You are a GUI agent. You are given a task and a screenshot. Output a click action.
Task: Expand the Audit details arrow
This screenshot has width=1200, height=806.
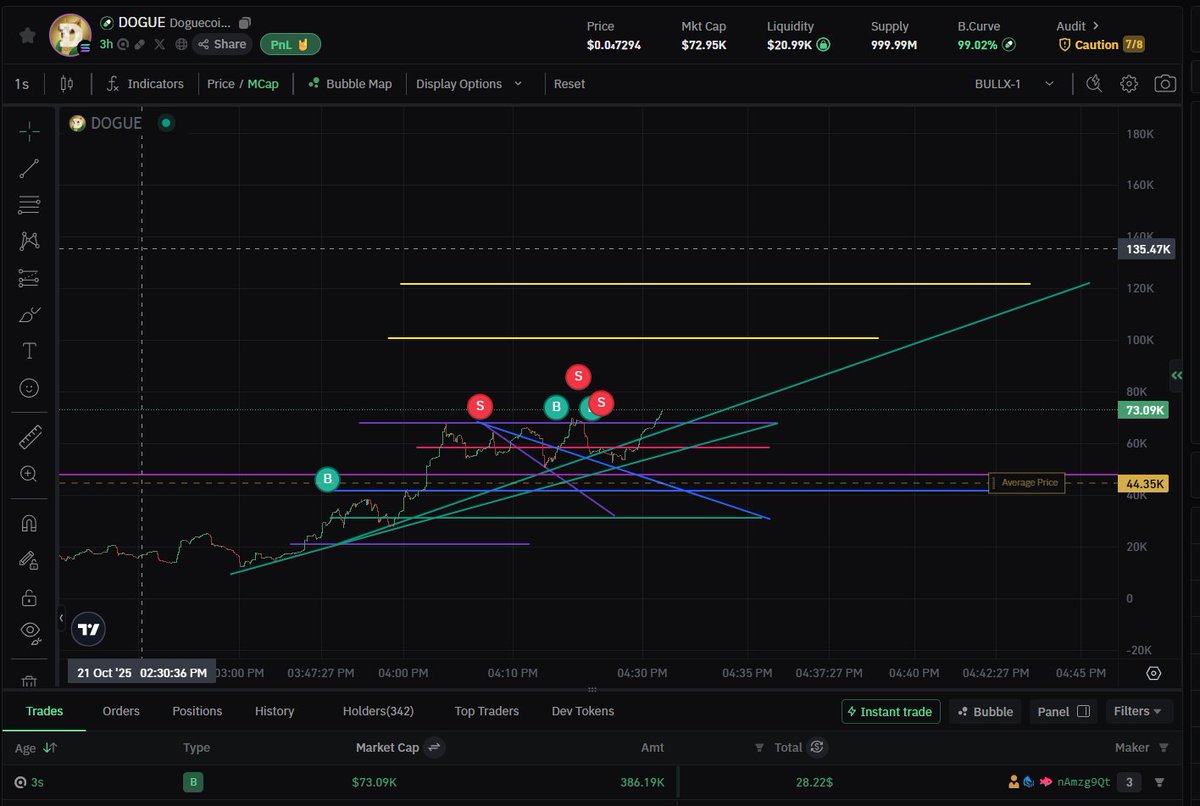pos(1096,26)
